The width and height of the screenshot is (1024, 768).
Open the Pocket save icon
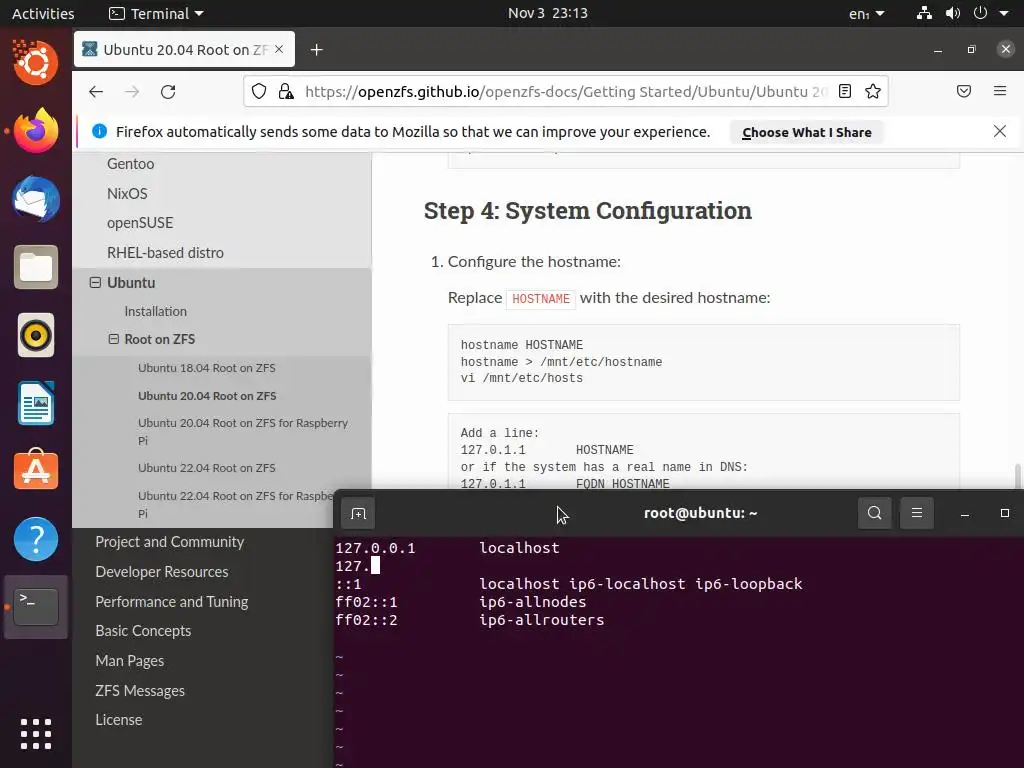click(x=964, y=91)
